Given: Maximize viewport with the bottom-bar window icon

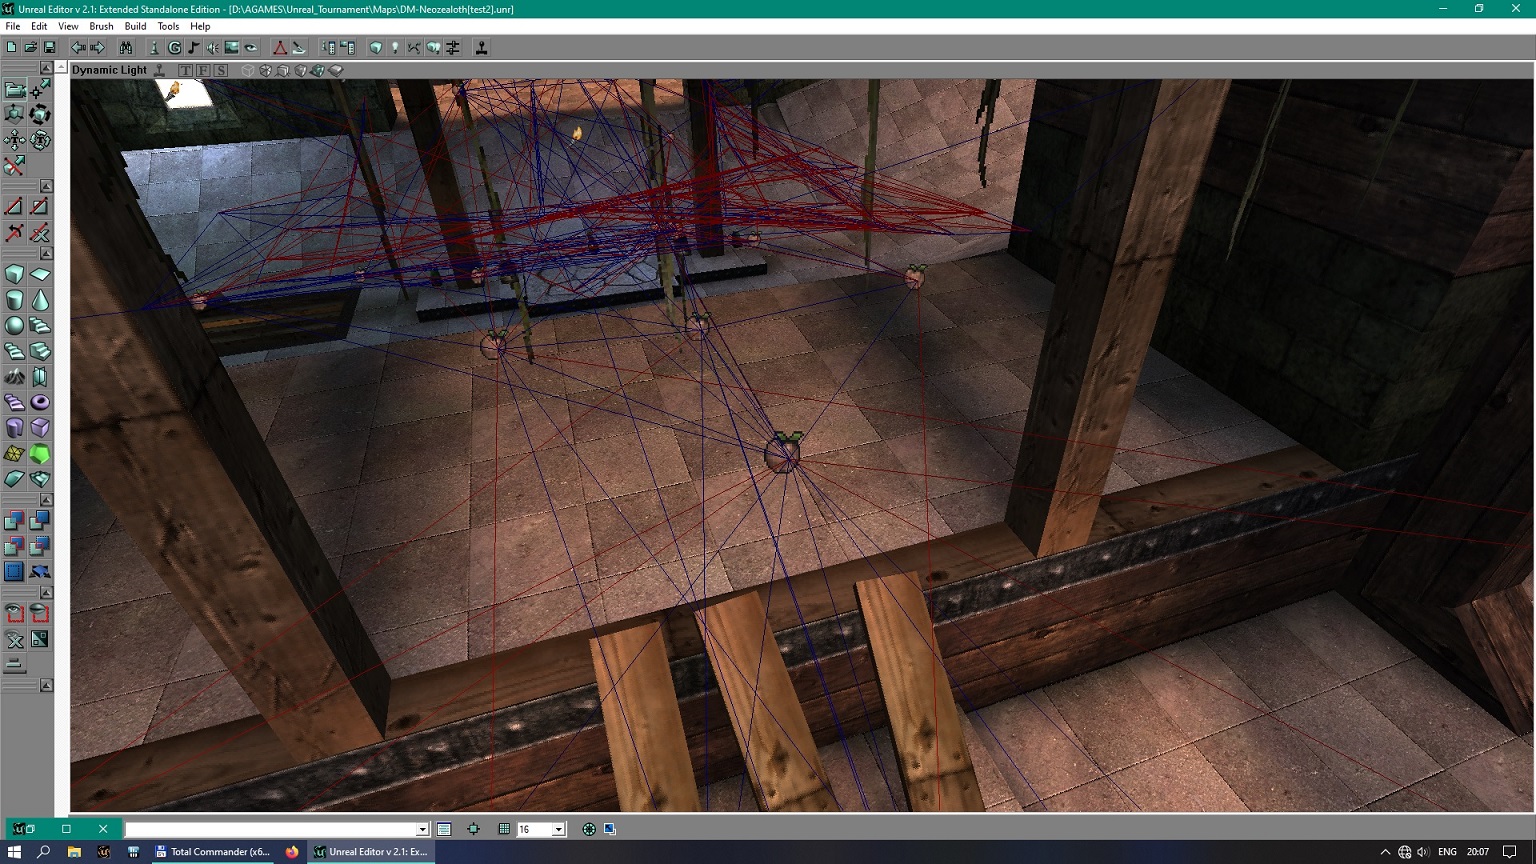Looking at the screenshot, I should (610, 829).
